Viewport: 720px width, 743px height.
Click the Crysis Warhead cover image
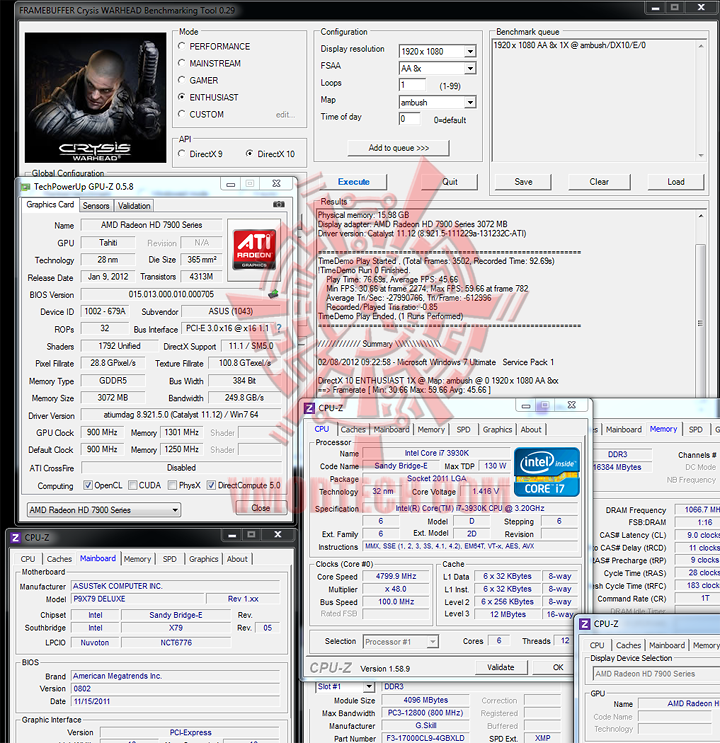pos(95,98)
